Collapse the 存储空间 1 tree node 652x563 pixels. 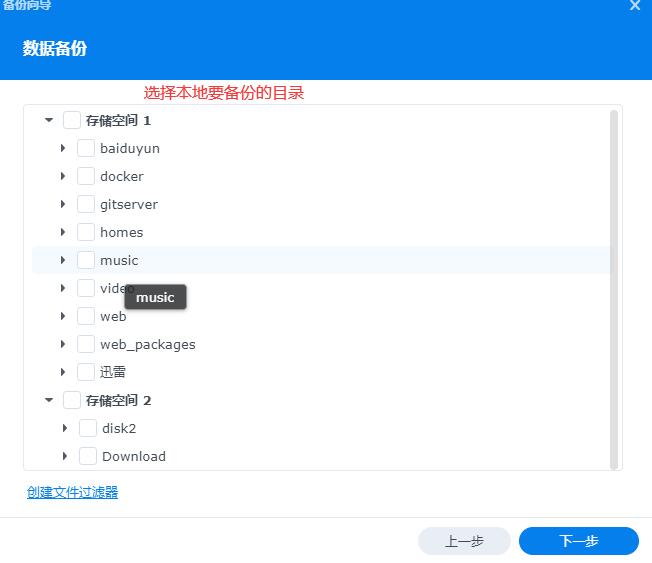tap(49, 120)
